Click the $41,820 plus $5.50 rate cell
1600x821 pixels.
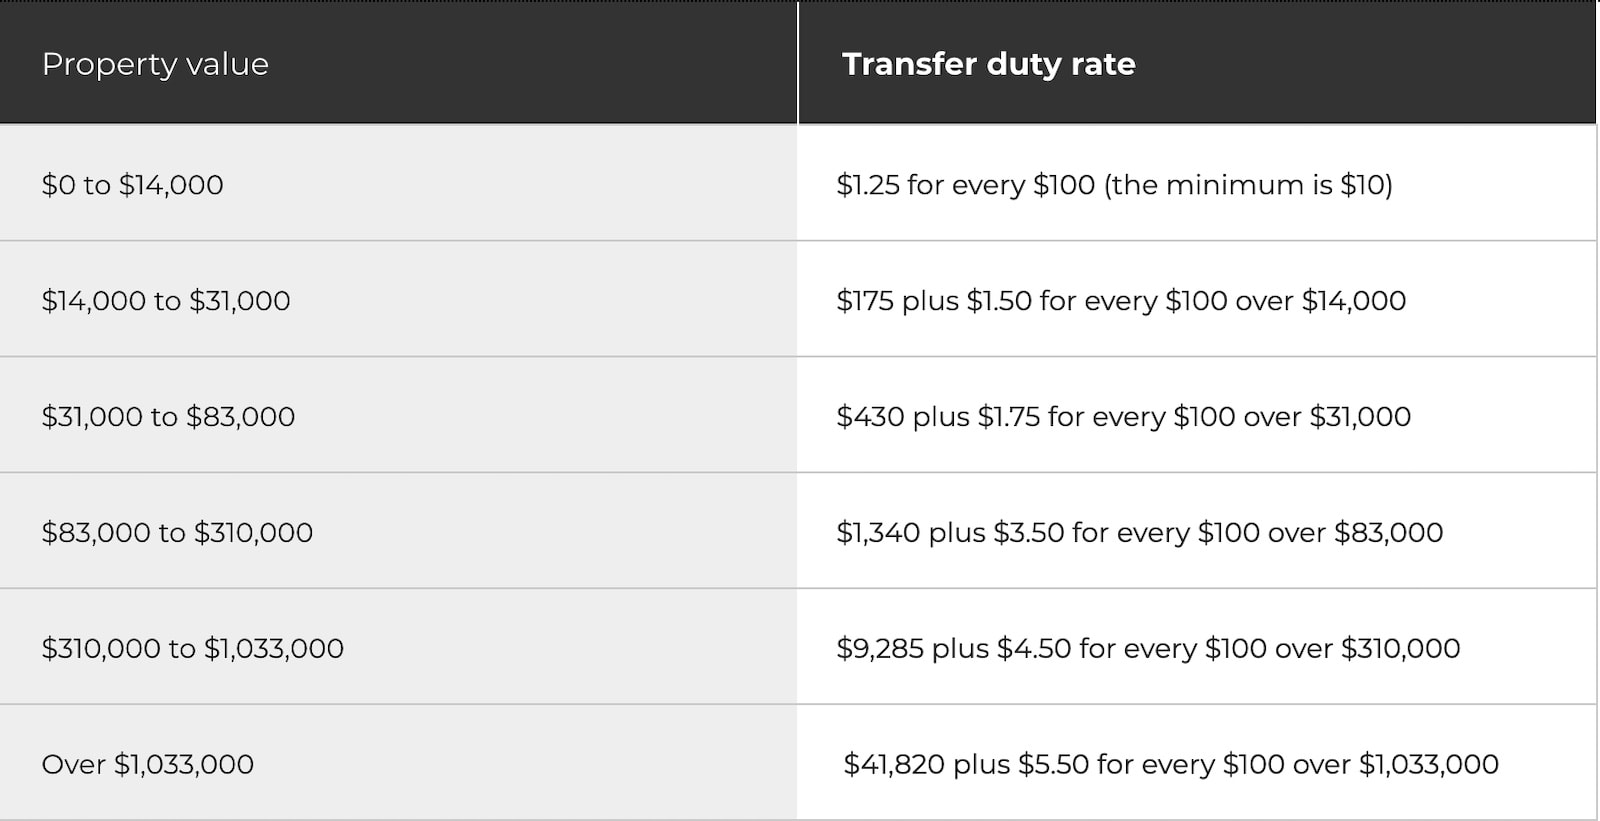1197,763
